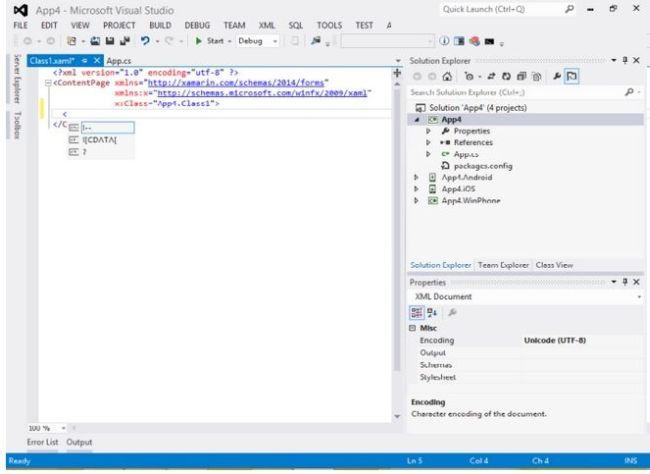Click Collapse All in Solution Explorer
This screenshot has height=474, width=650.
(x=521, y=76)
